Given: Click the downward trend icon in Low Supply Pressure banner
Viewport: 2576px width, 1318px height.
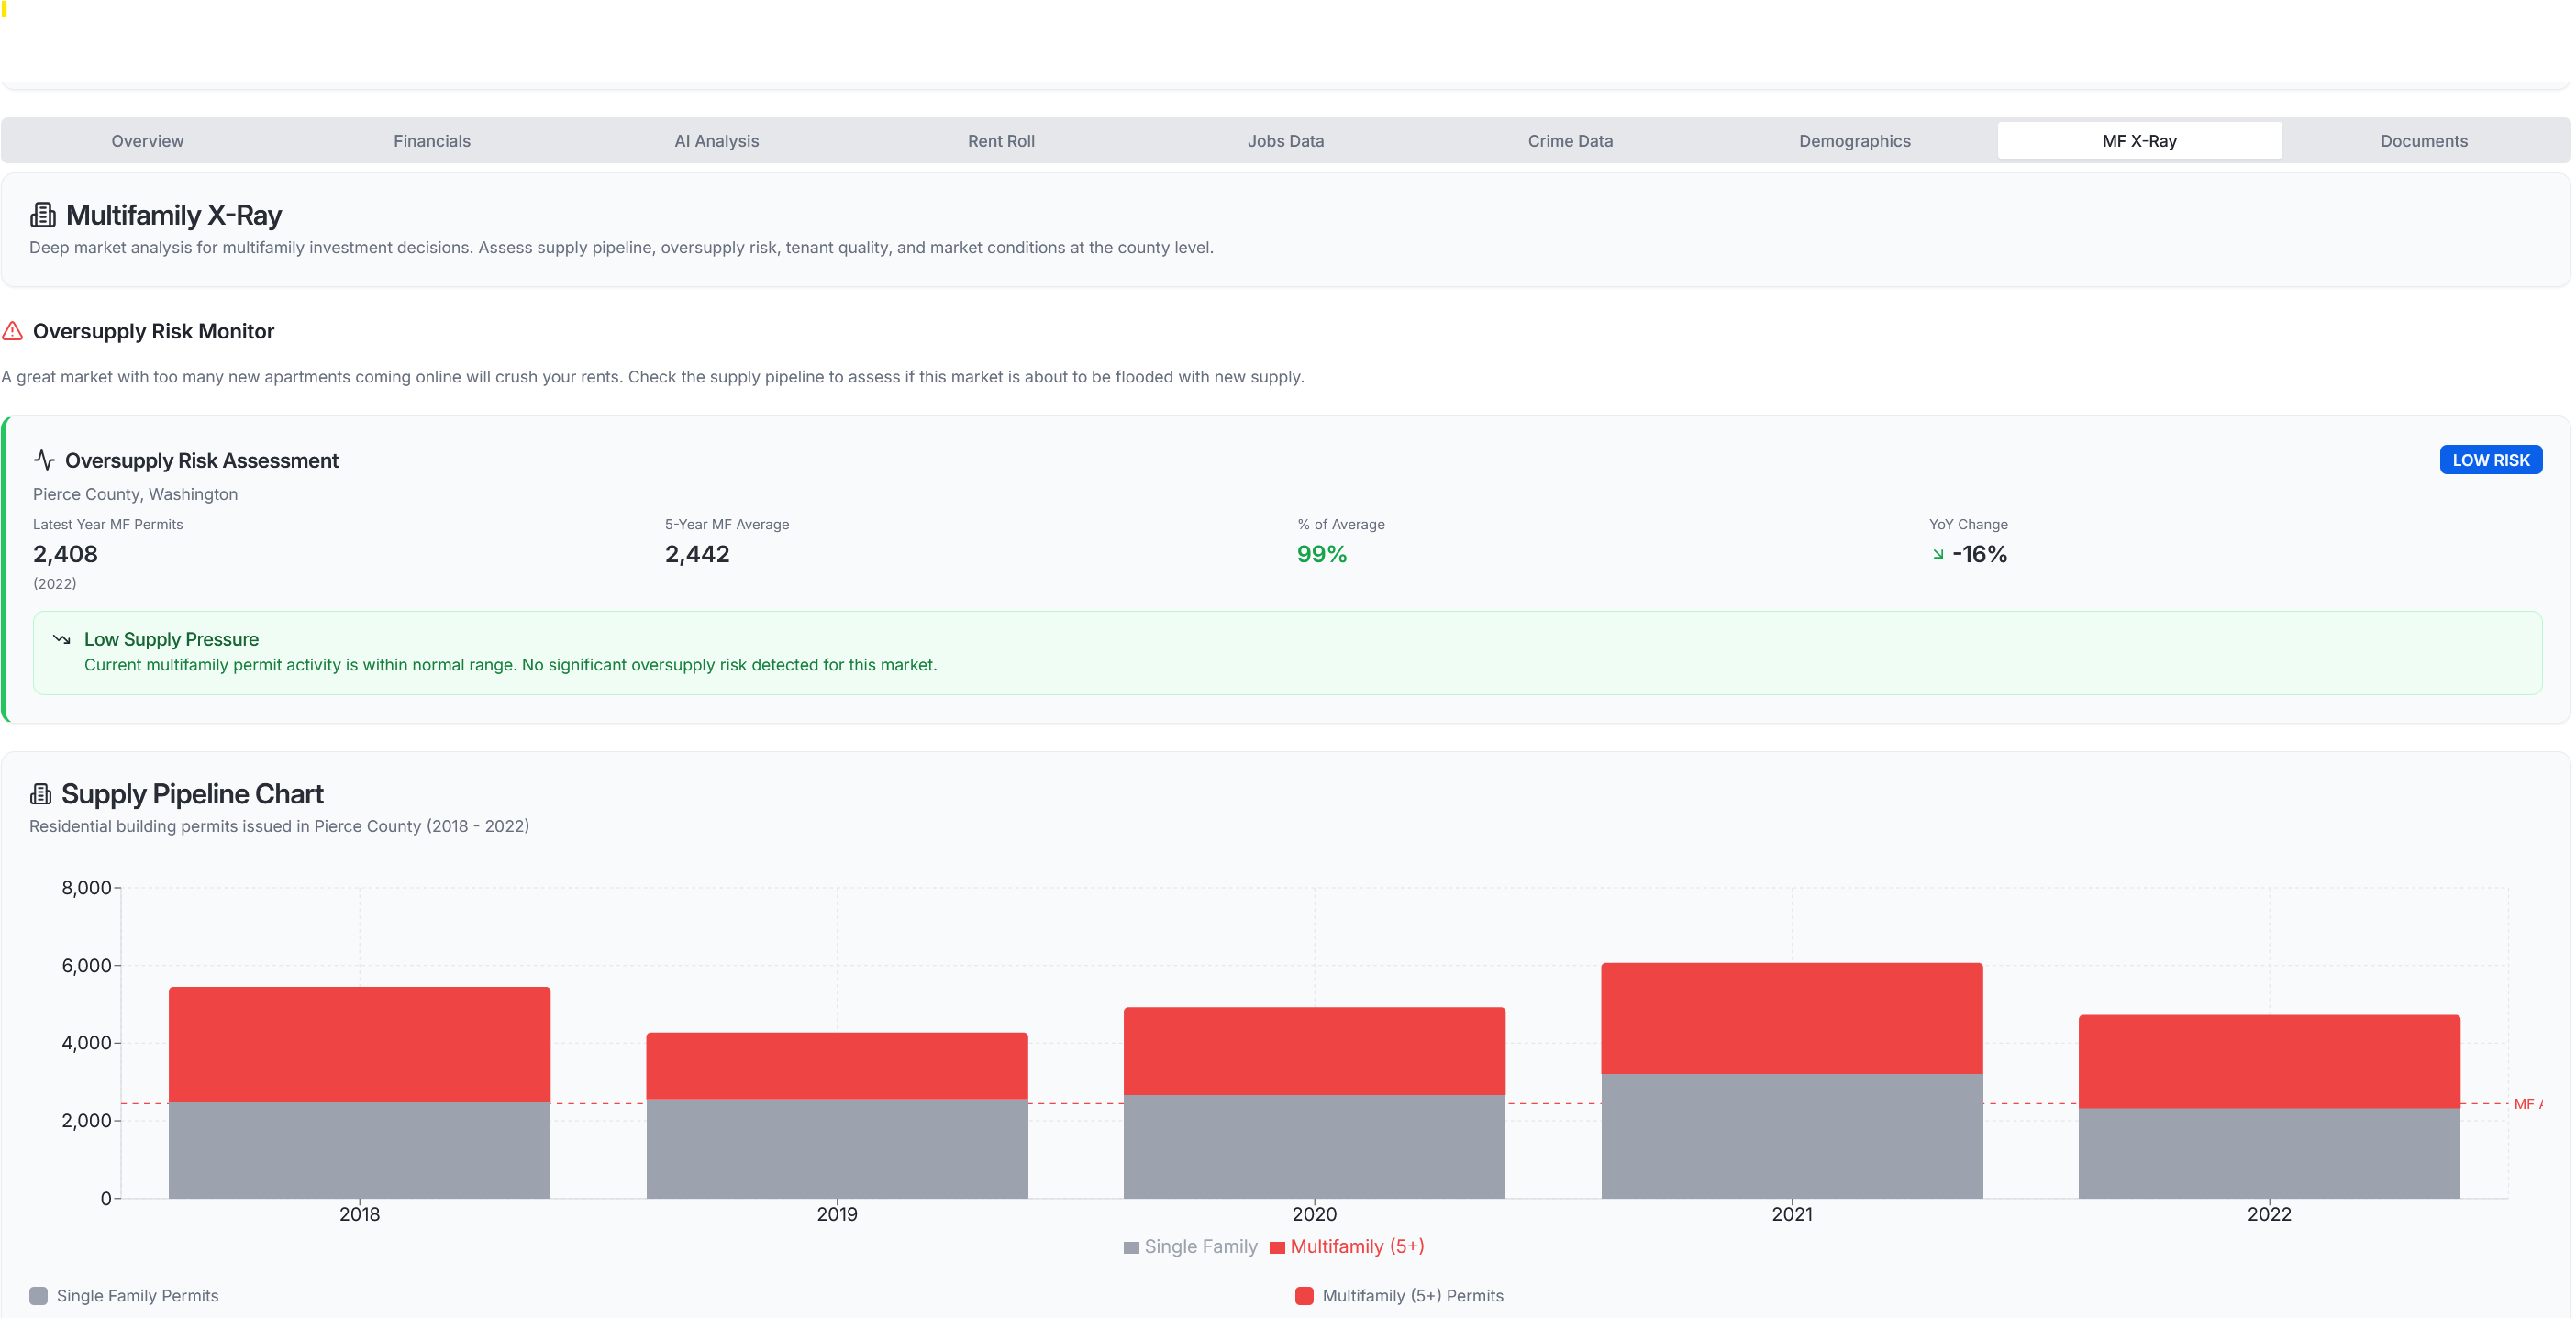Looking at the screenshot, I should [x=62, y=638].
